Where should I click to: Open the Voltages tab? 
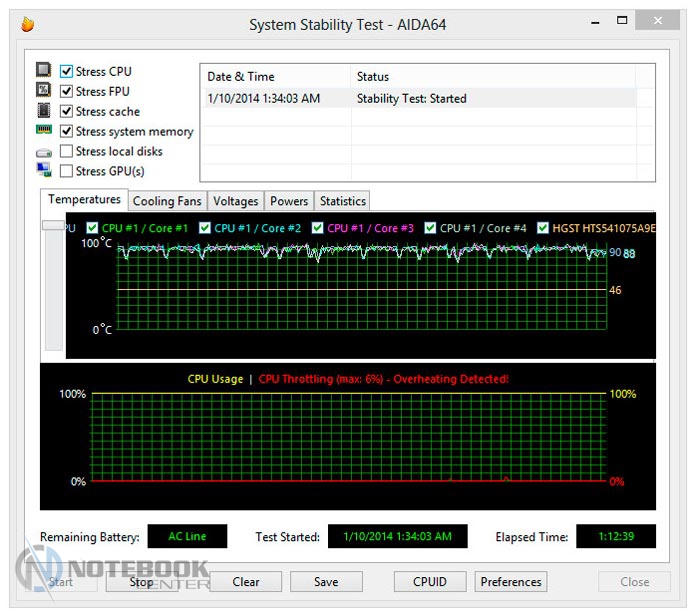click(236, 201)
